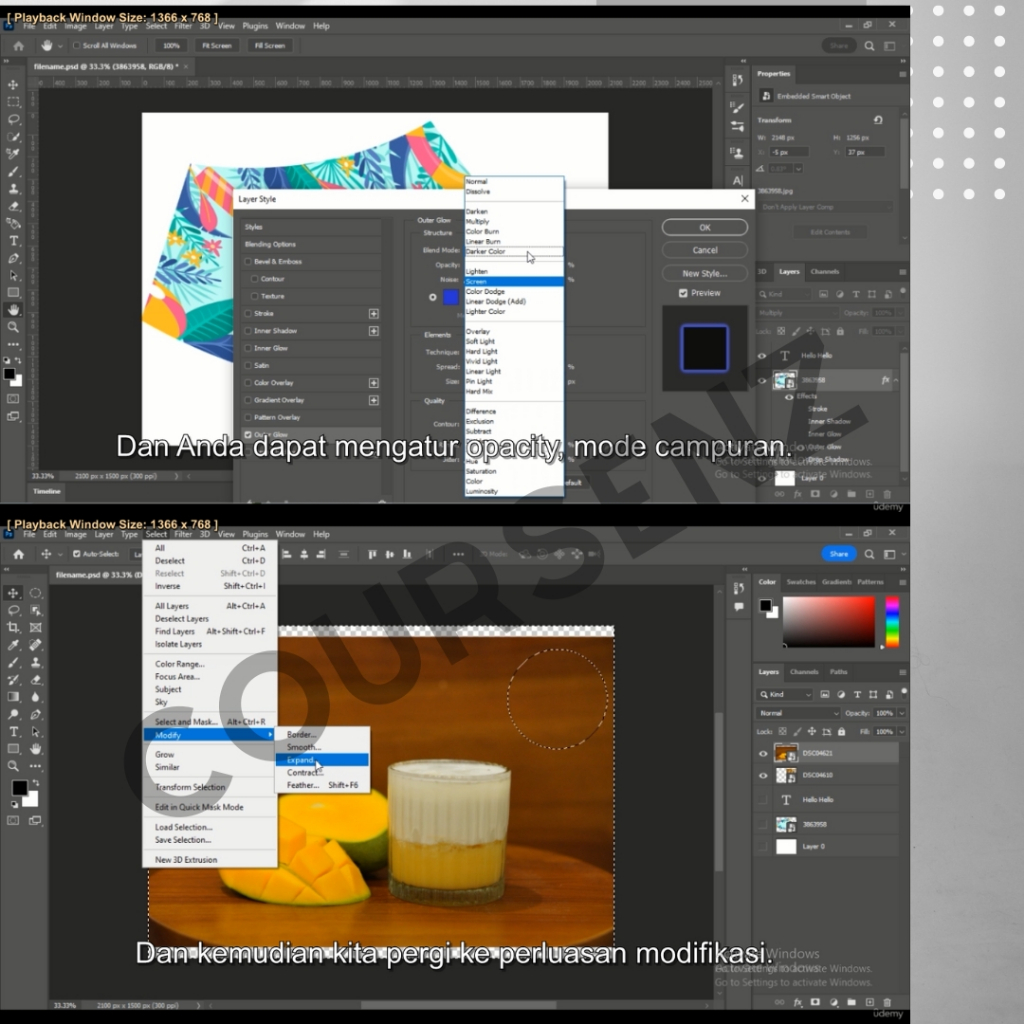Screen dimensions: 1024x1024
Task: Click OK in the Layer Style dialog
Action: 705,227
